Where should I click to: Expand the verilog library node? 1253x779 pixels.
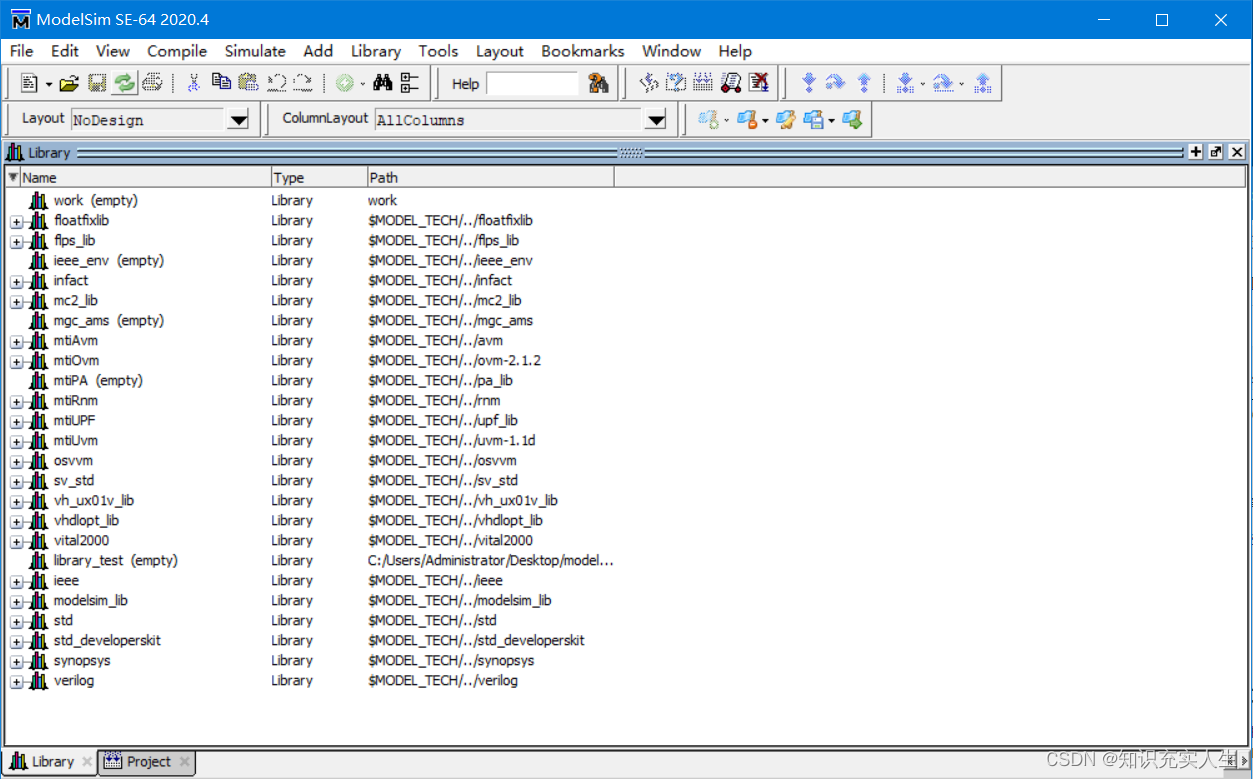point(16,681)
